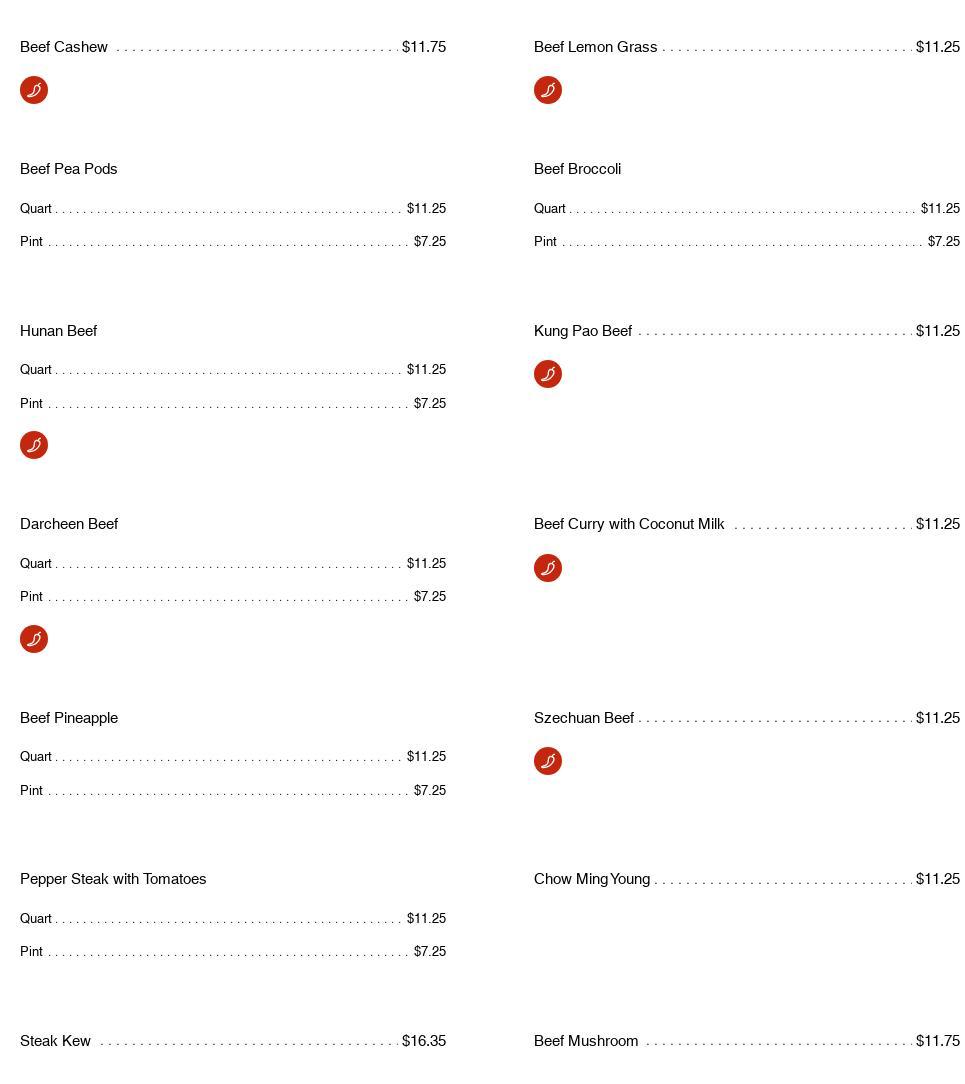Click the chili icon below Kung Pao Beef
The height and width of the screenshot is (1084, 965).
point(548,374)
